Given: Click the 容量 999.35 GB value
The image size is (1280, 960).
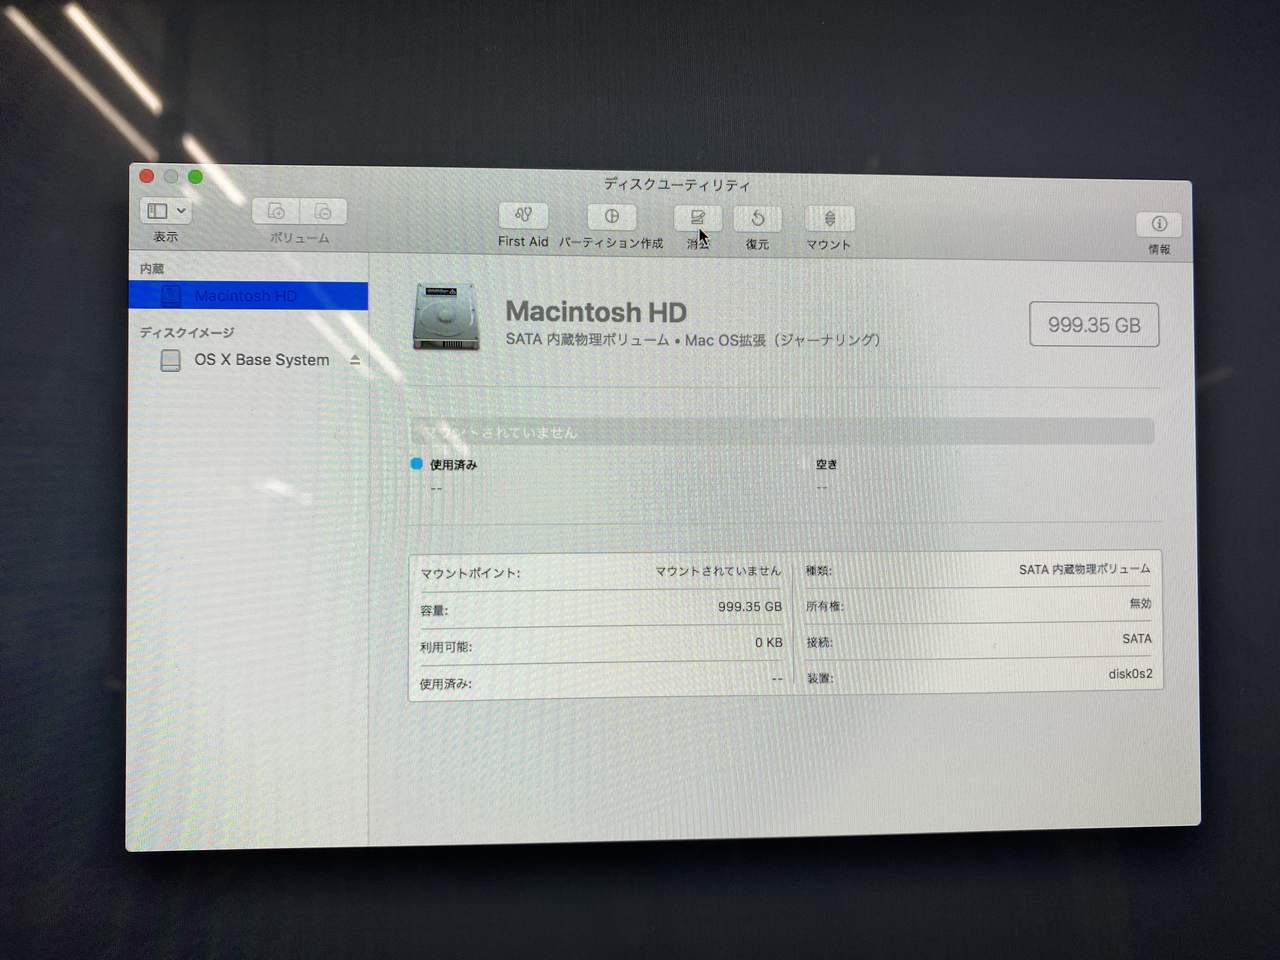Looking at the screenshot, I should pyautogui.click(x=750, y=607).
